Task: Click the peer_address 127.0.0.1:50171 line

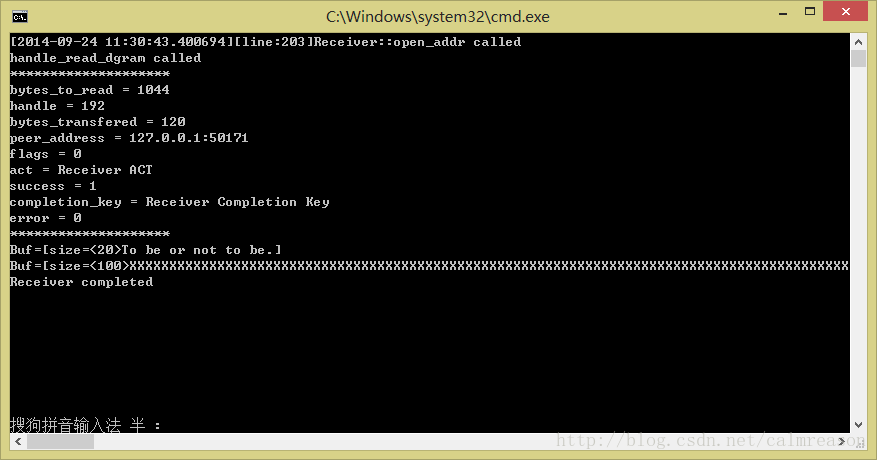Action: (129, 138)
